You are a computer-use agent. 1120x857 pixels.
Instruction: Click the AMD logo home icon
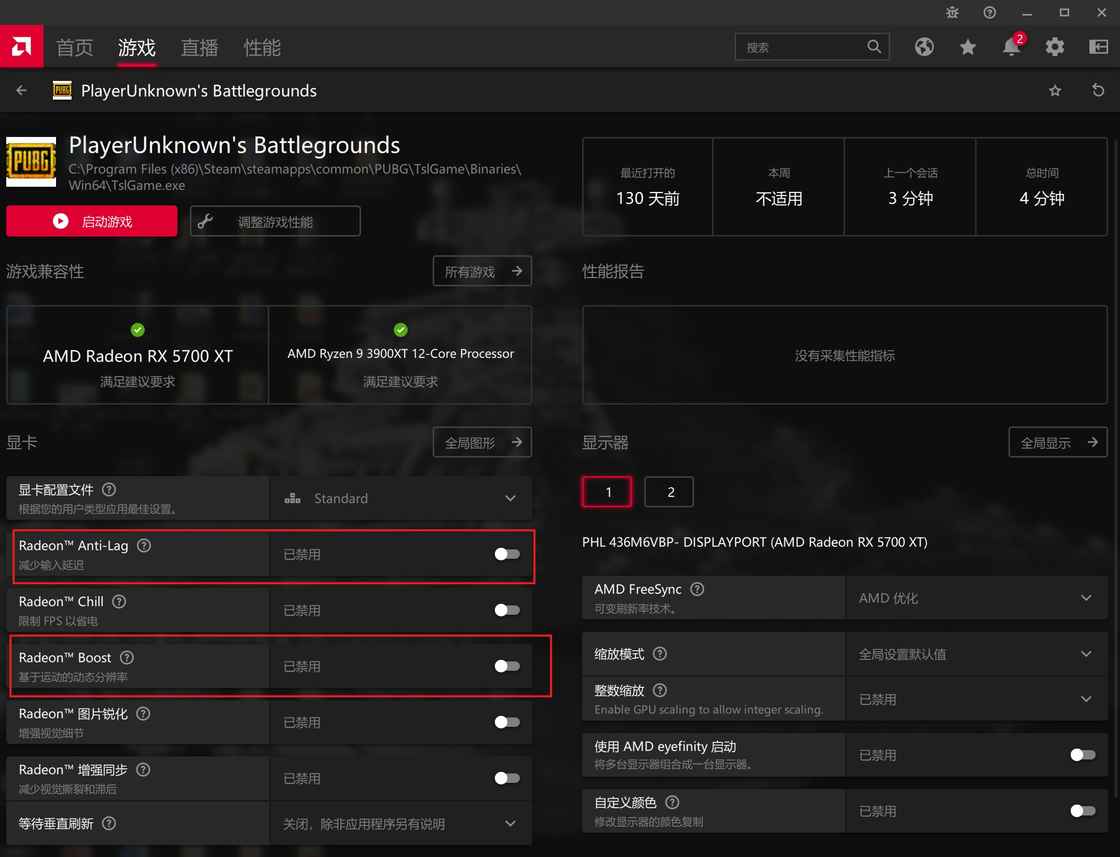click(21, 46)
